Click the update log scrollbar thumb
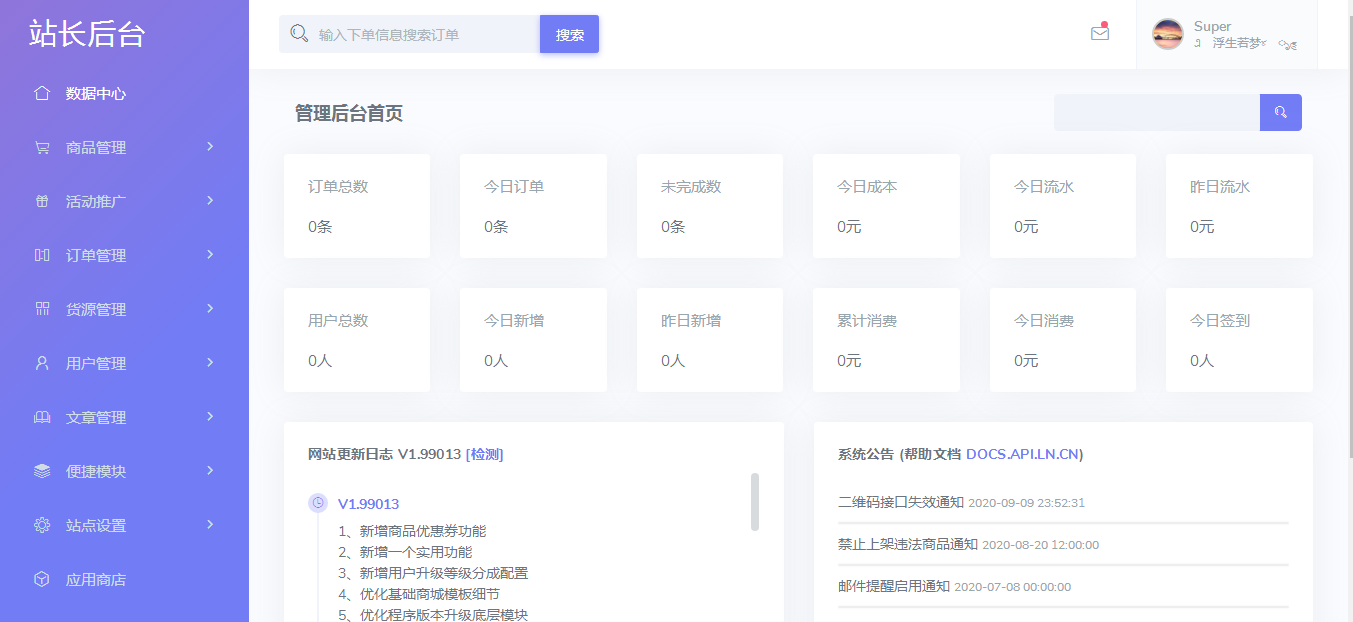This screenshot has width=1353, height=622. pos(755,502)
